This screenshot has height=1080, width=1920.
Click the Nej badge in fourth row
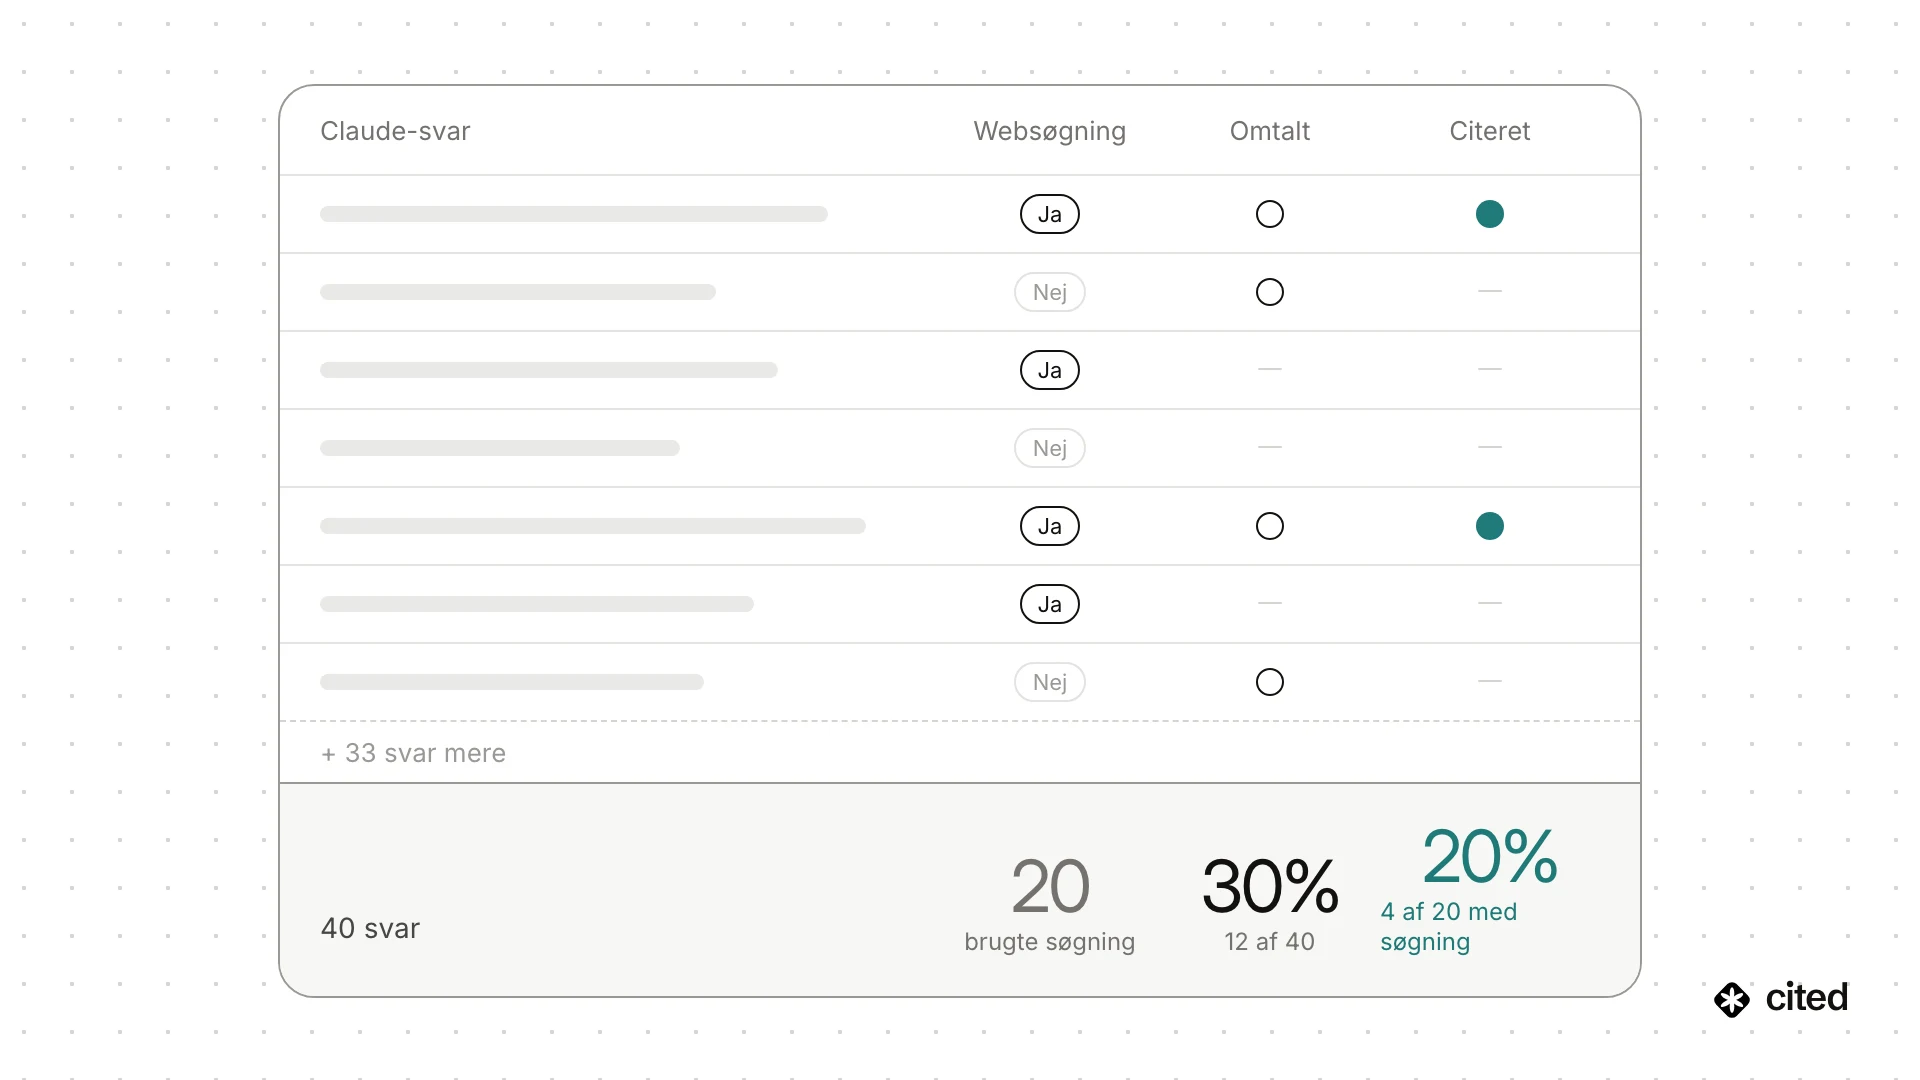pos(1050,448)
